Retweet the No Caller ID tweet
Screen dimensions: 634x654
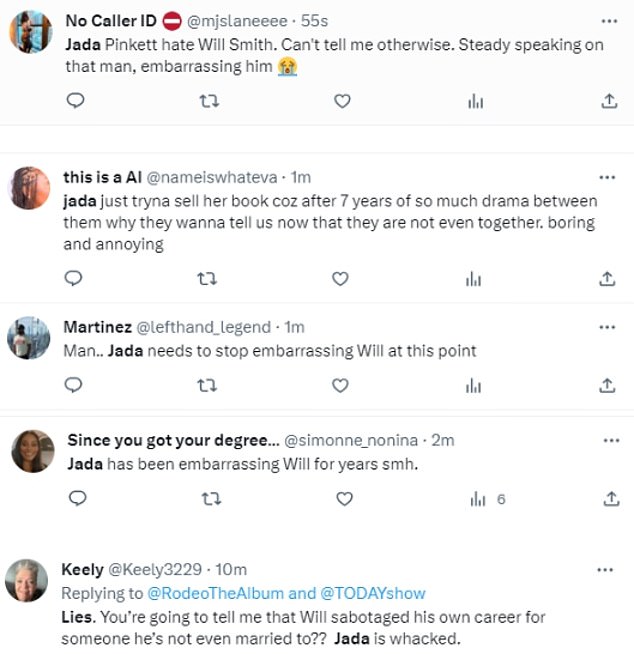pos(208,101)
